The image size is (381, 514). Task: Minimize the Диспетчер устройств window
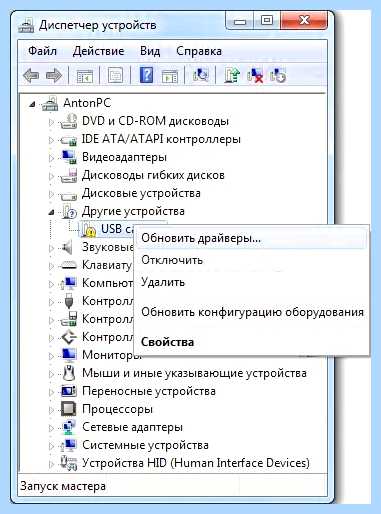[239, 21]
